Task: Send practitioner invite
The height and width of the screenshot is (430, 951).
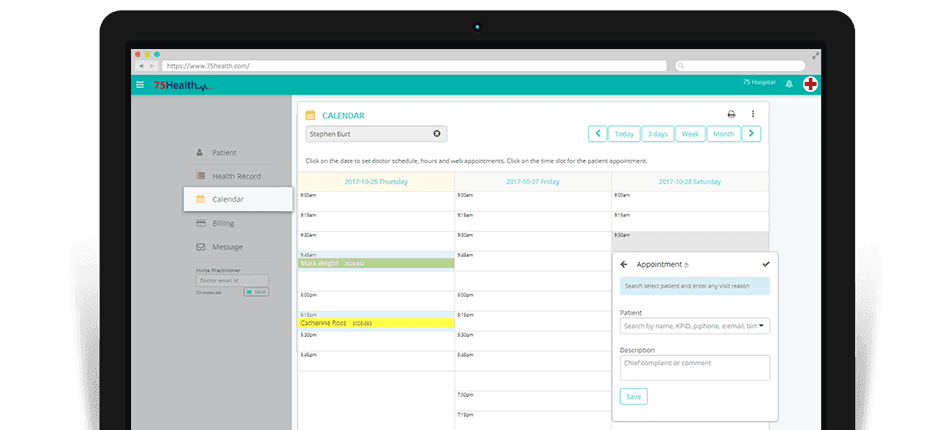Action: coord(256,292)
